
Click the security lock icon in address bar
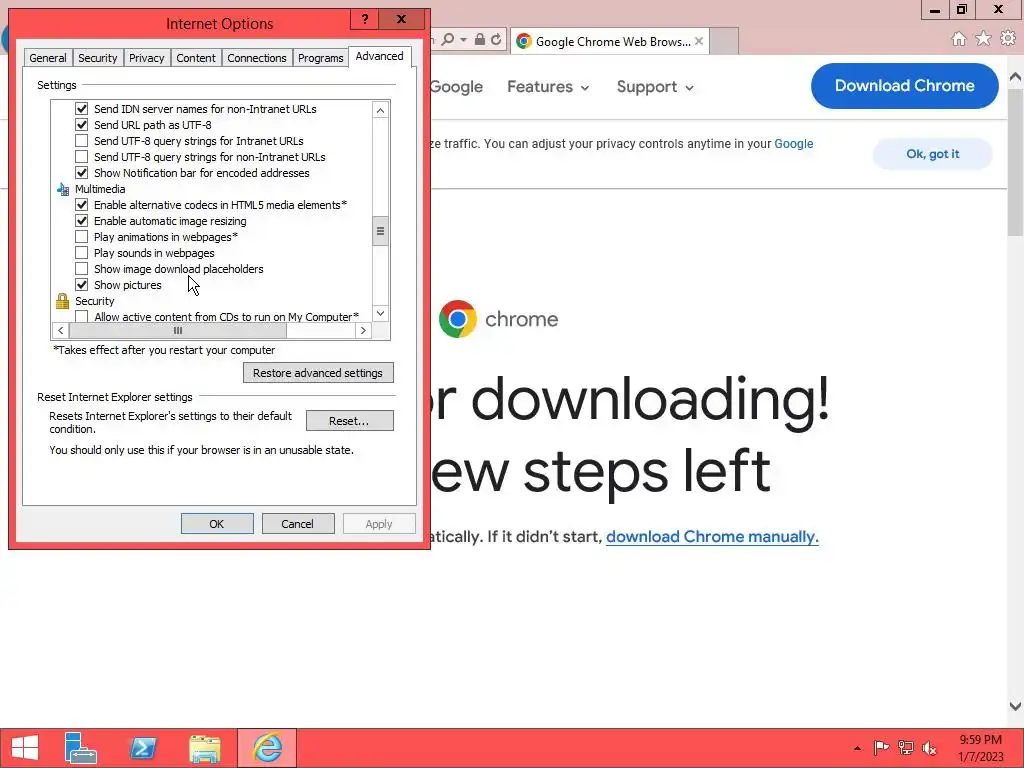pyautogui.click(x=479, y=40)
